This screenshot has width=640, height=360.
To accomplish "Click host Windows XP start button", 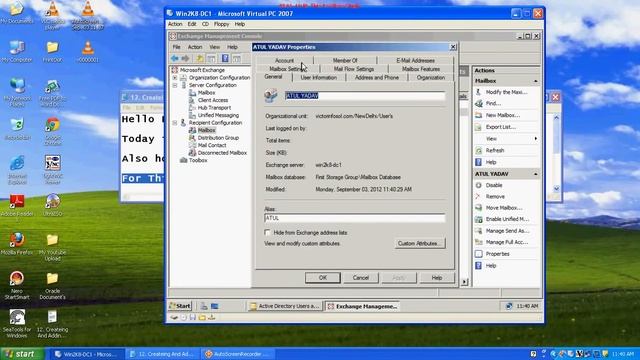I will (x=22, y=354).
